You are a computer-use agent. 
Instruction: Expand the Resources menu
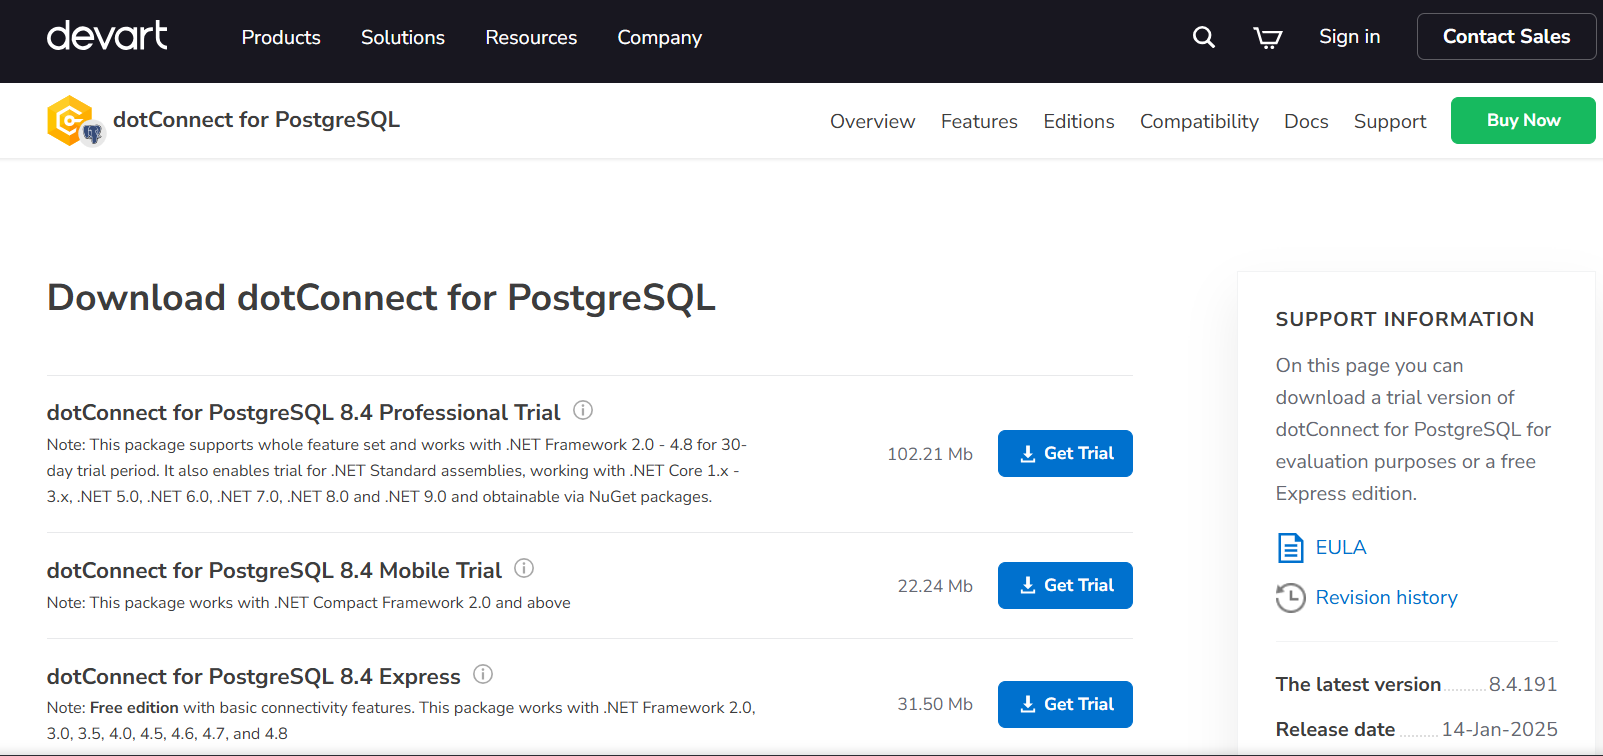pyautogui.click(x=531, y=37)
